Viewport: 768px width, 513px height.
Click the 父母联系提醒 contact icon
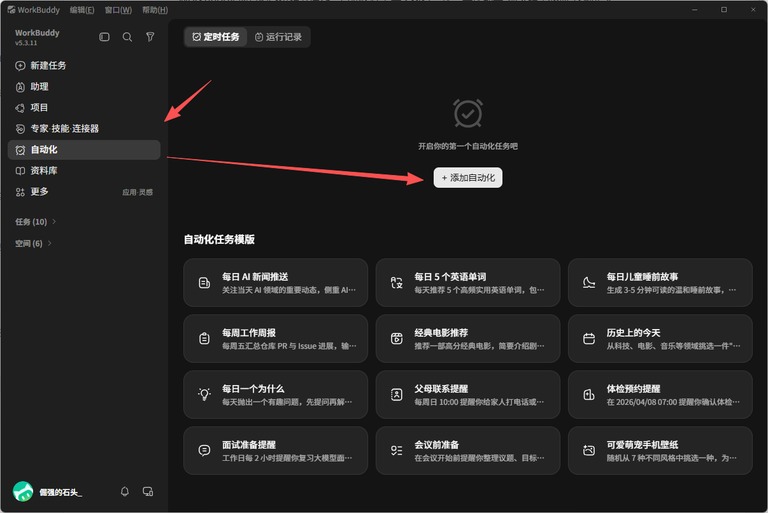tap(397, 394)
